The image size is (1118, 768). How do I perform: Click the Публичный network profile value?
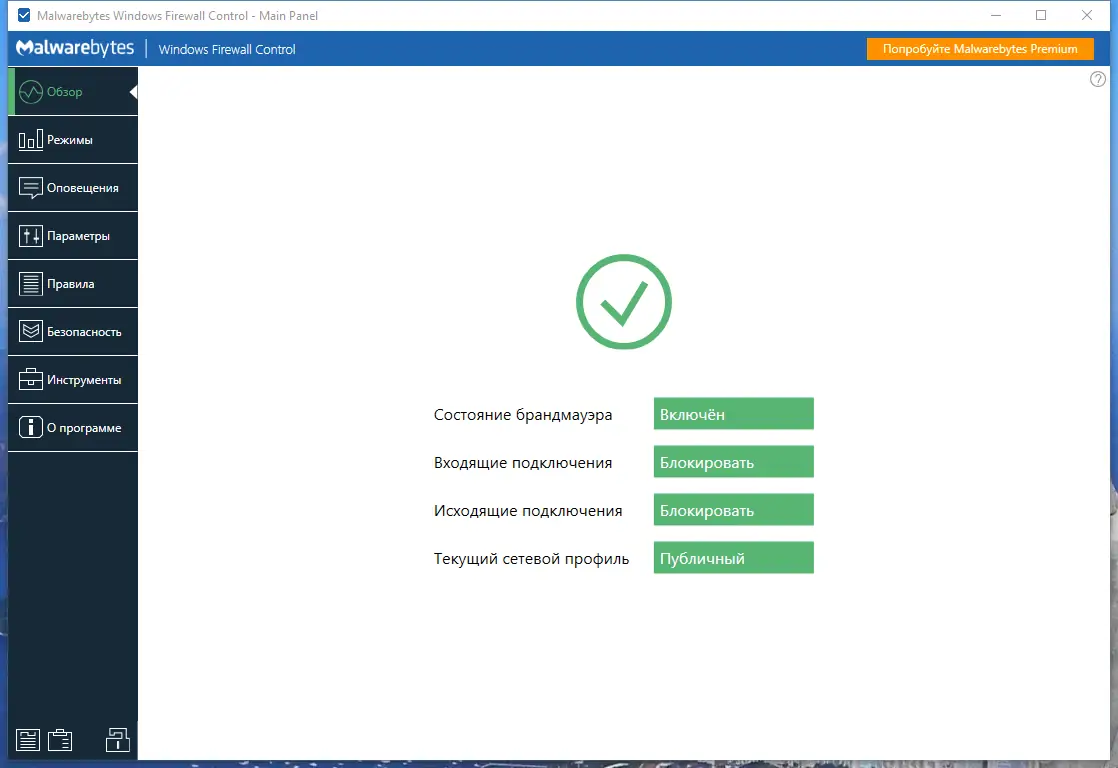click(734, 558)
